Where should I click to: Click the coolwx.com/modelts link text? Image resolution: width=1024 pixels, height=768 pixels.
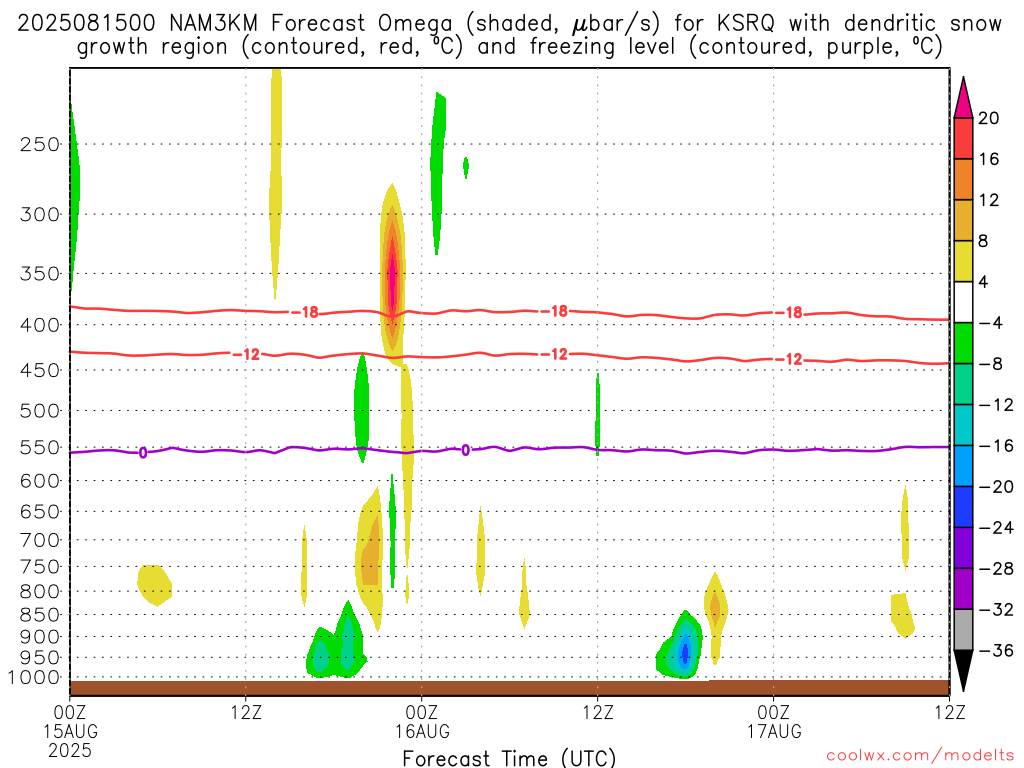tap(920, 755)
